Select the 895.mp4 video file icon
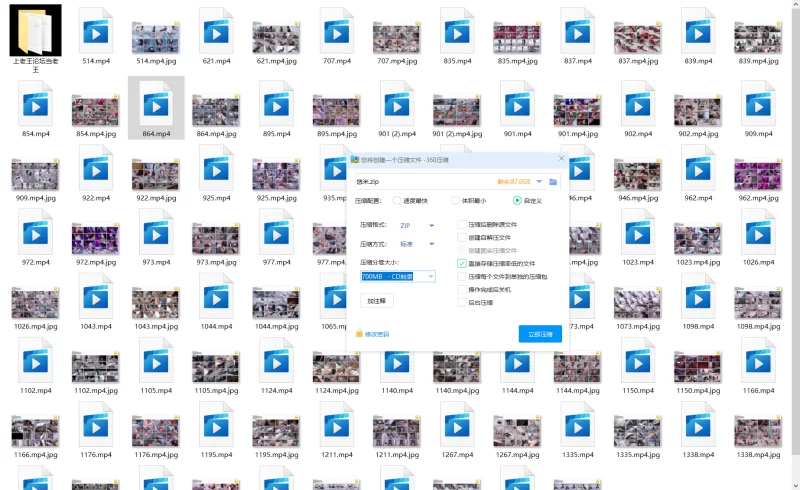800x490 pixels. [277, 104]
